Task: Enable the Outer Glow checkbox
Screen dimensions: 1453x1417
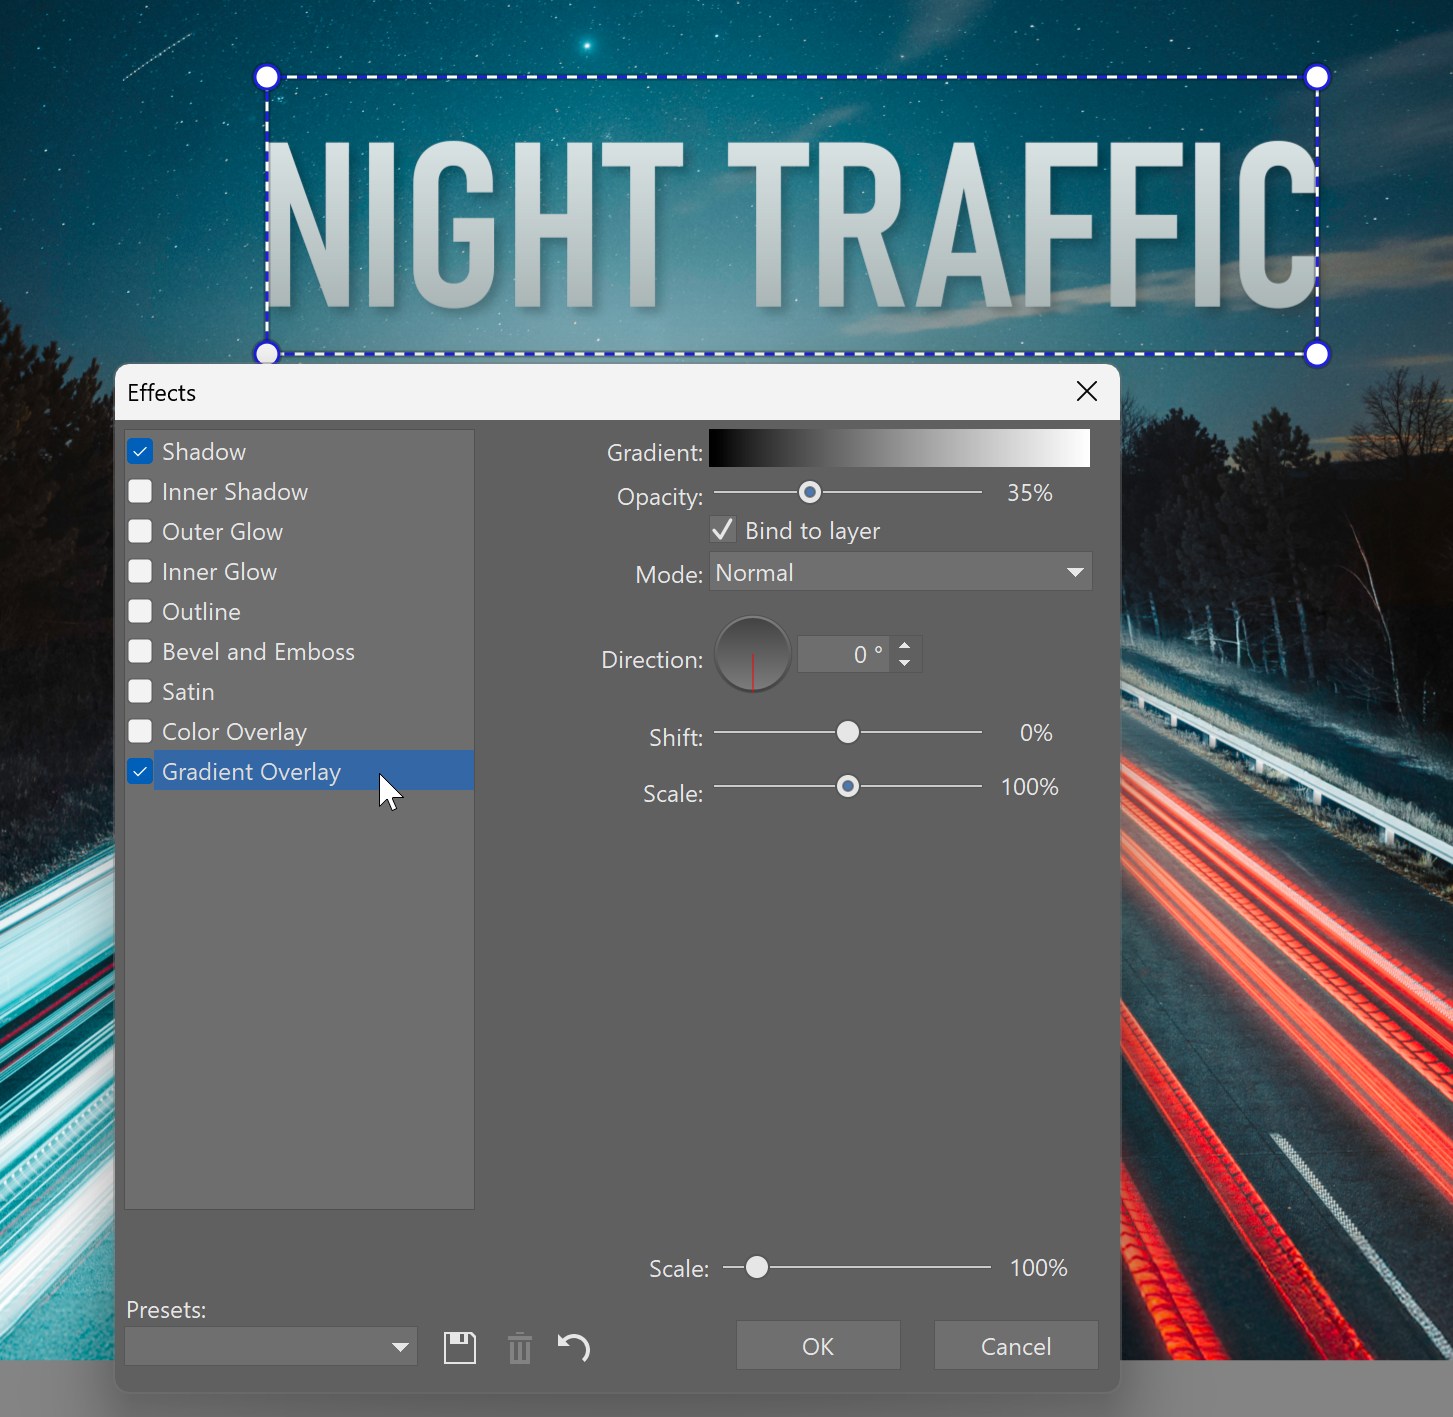Action: [x=140, y=532]
